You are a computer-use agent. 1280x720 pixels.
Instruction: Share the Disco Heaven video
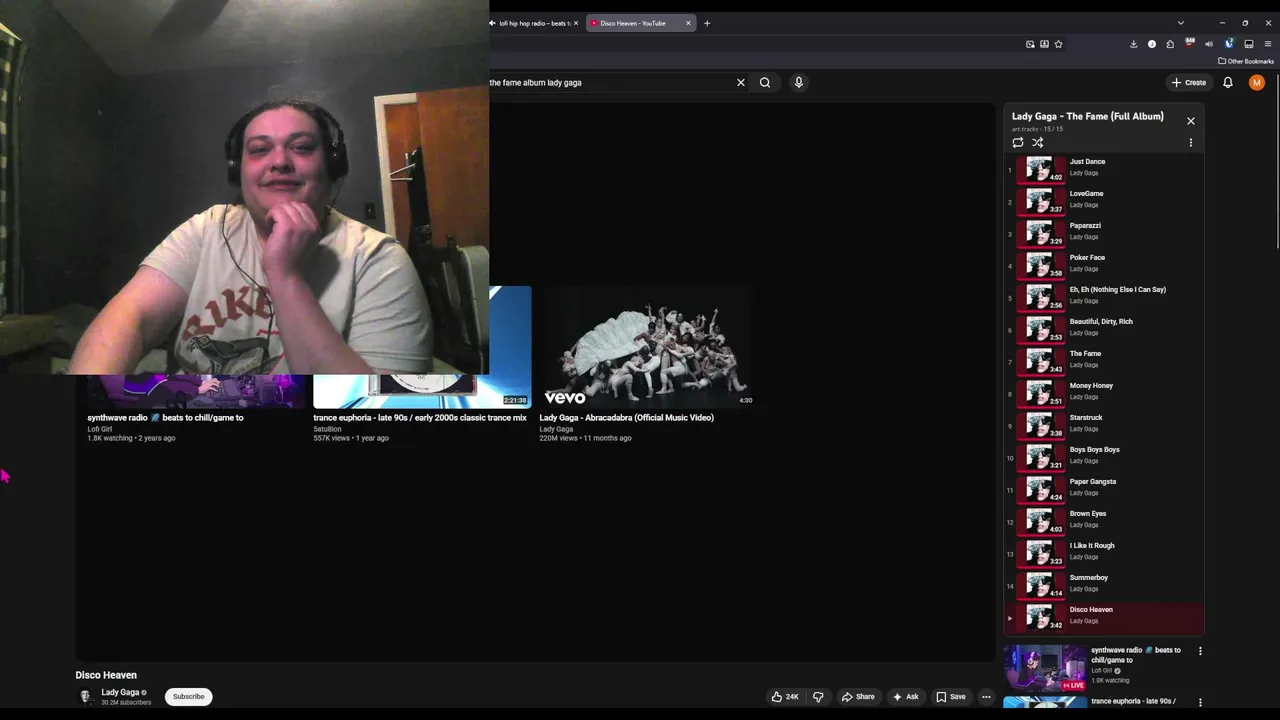858,697
